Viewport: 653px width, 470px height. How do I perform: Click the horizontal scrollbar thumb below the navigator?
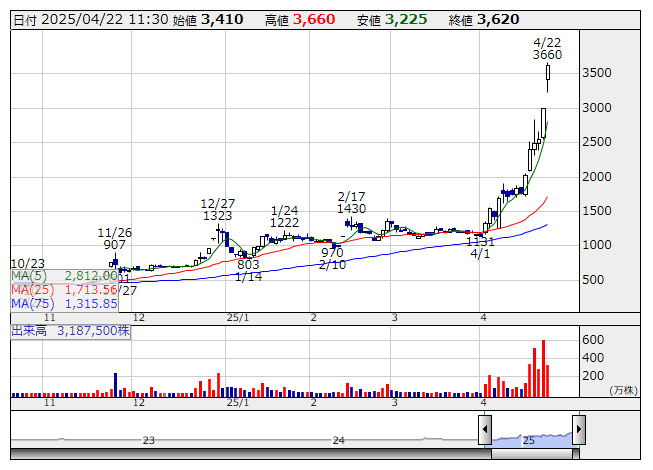[531, 454]
